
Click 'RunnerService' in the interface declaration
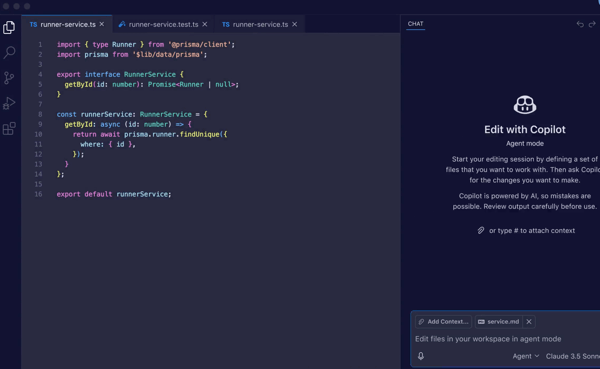coord(150,74)
